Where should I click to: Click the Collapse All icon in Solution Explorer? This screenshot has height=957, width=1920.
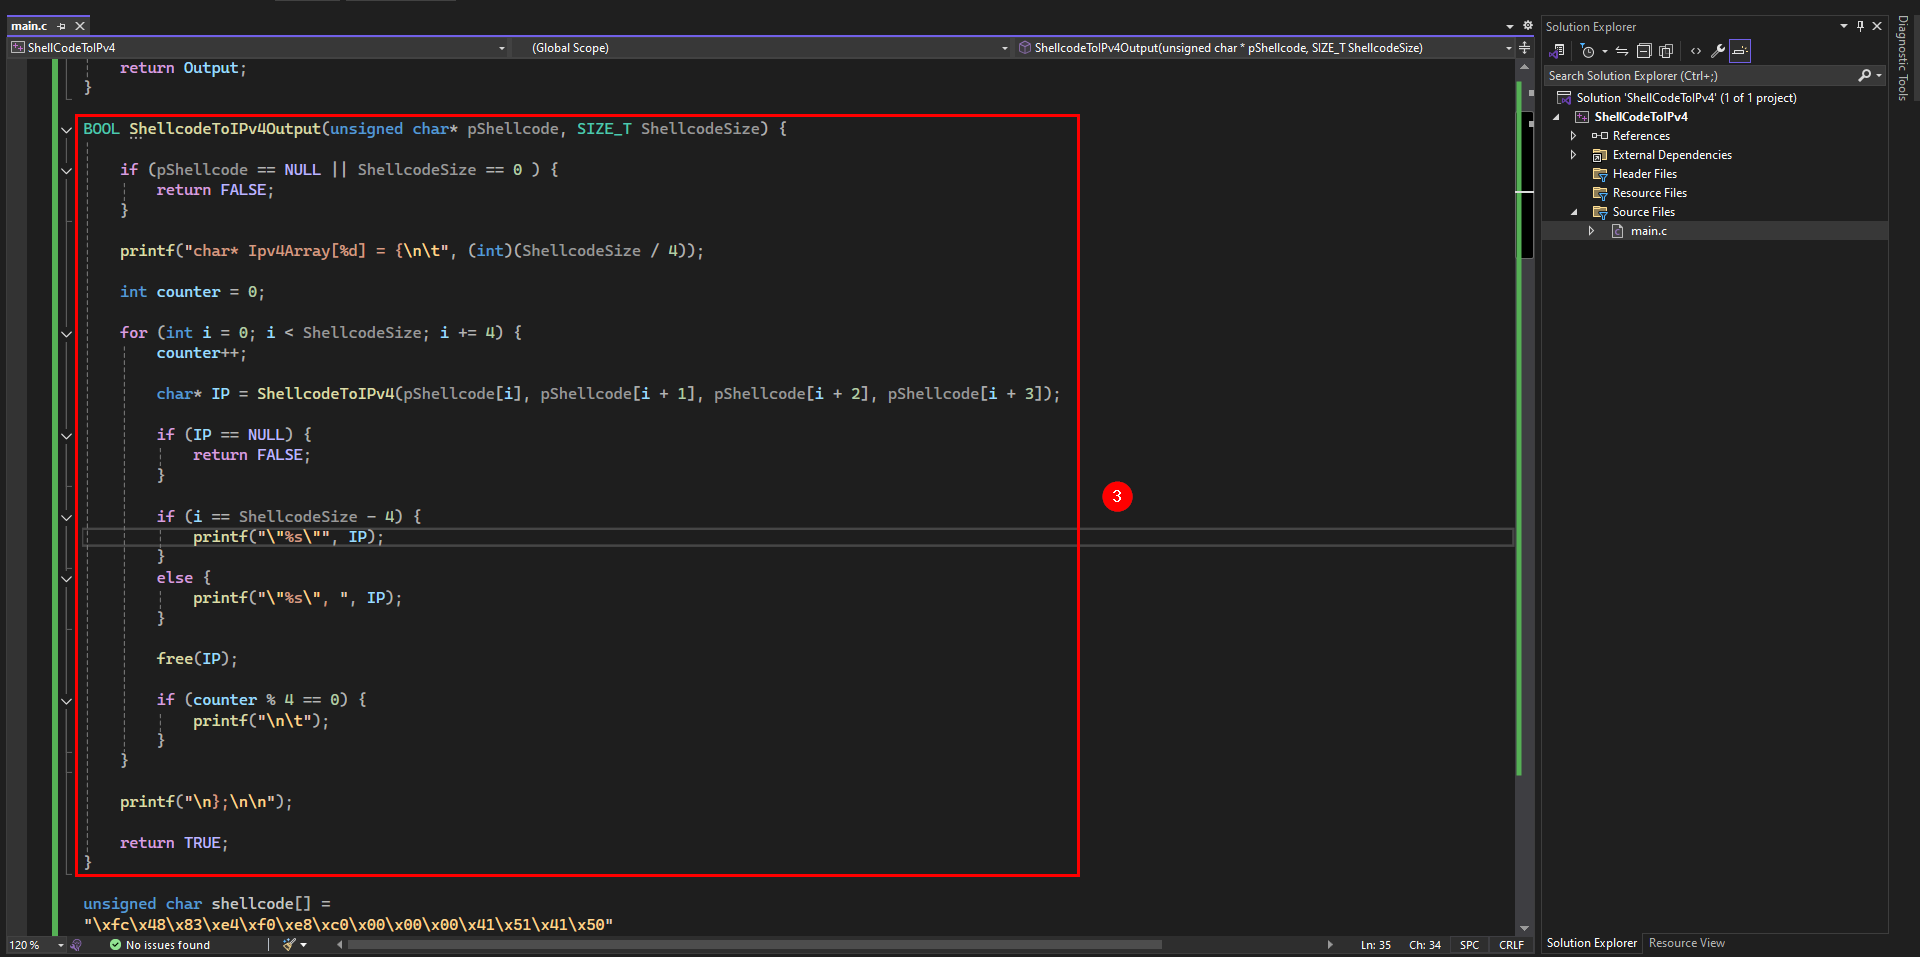pyautogui.click(x=1644, y=51)
